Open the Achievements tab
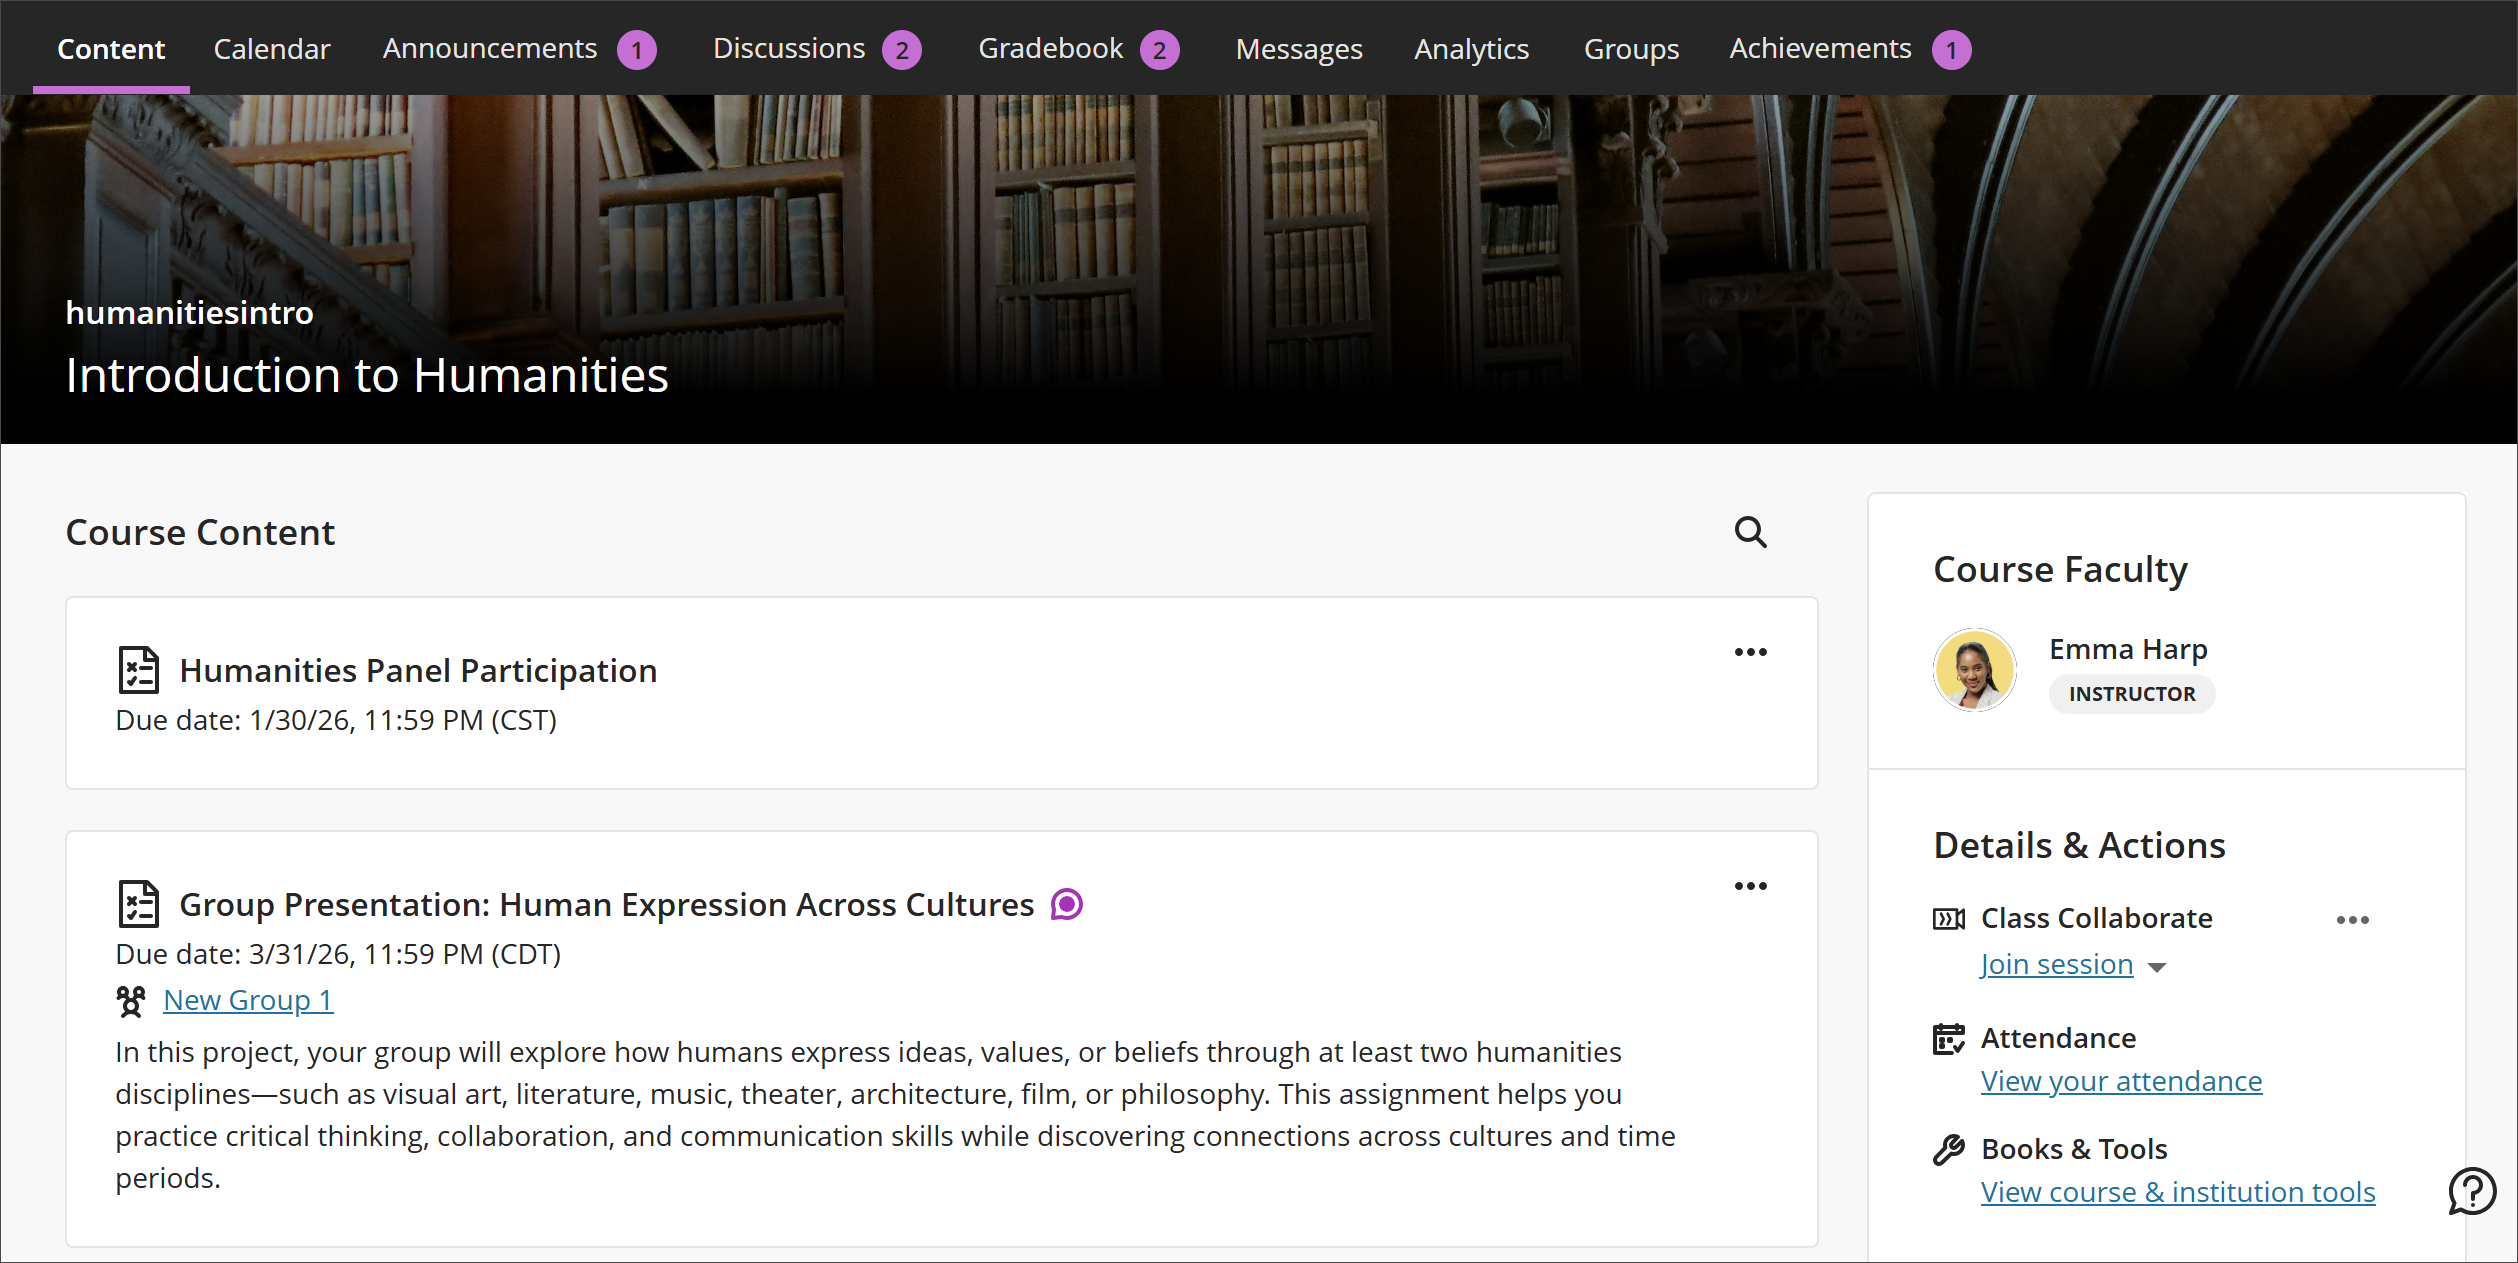This screenshot has height=1263, width=2518. tap(1820, 48)
